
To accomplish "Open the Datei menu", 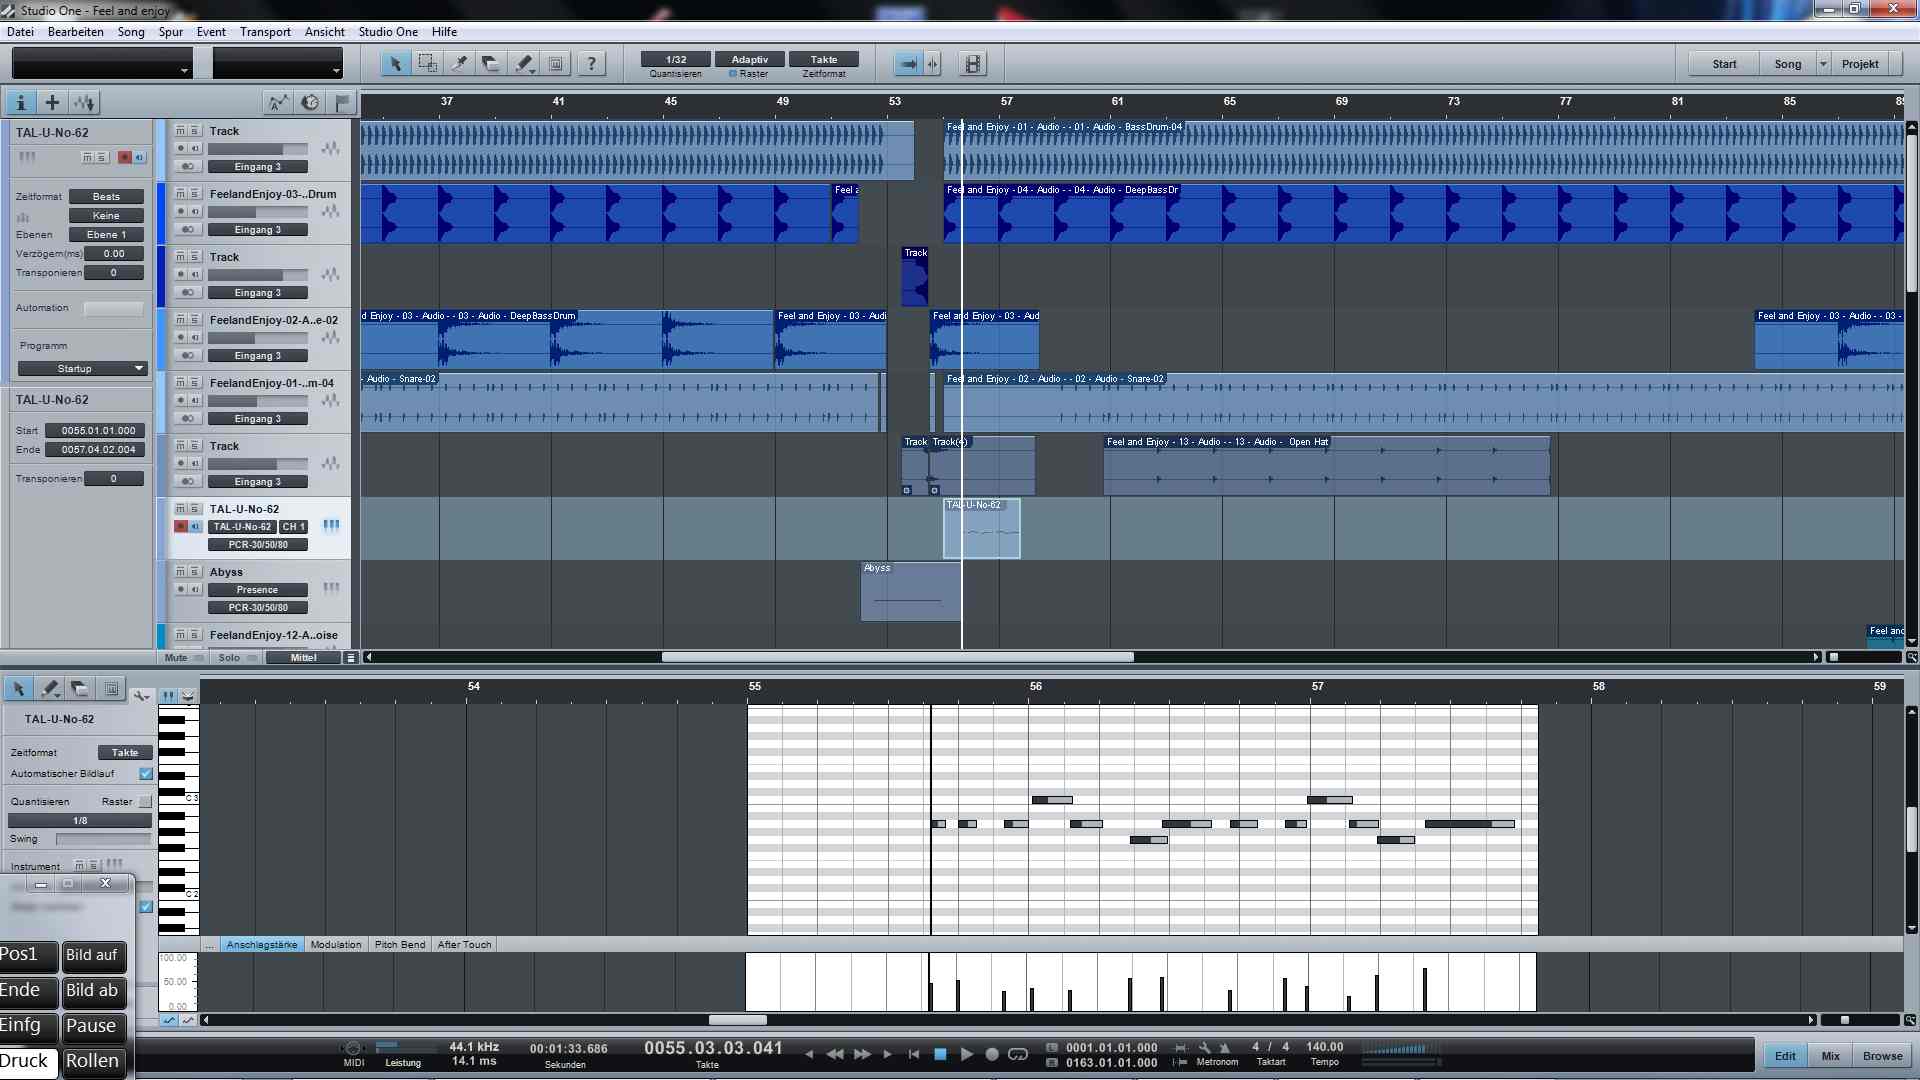I will pos(20,32).
